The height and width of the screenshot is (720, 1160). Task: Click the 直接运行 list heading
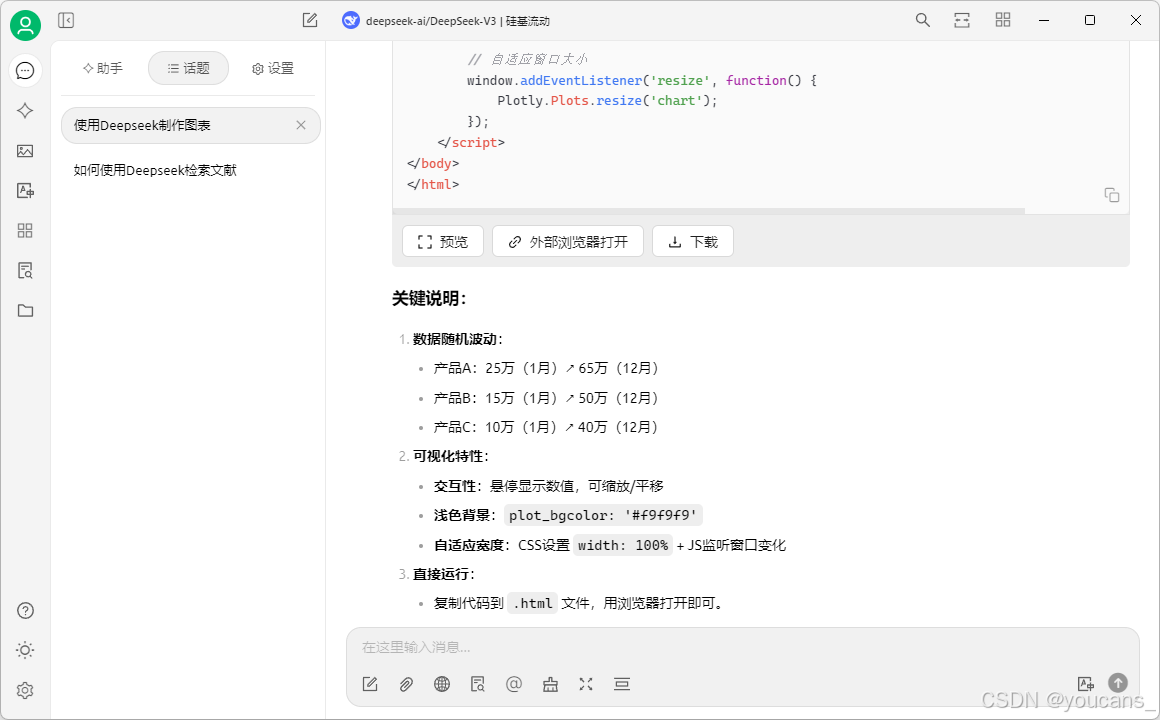444,574
